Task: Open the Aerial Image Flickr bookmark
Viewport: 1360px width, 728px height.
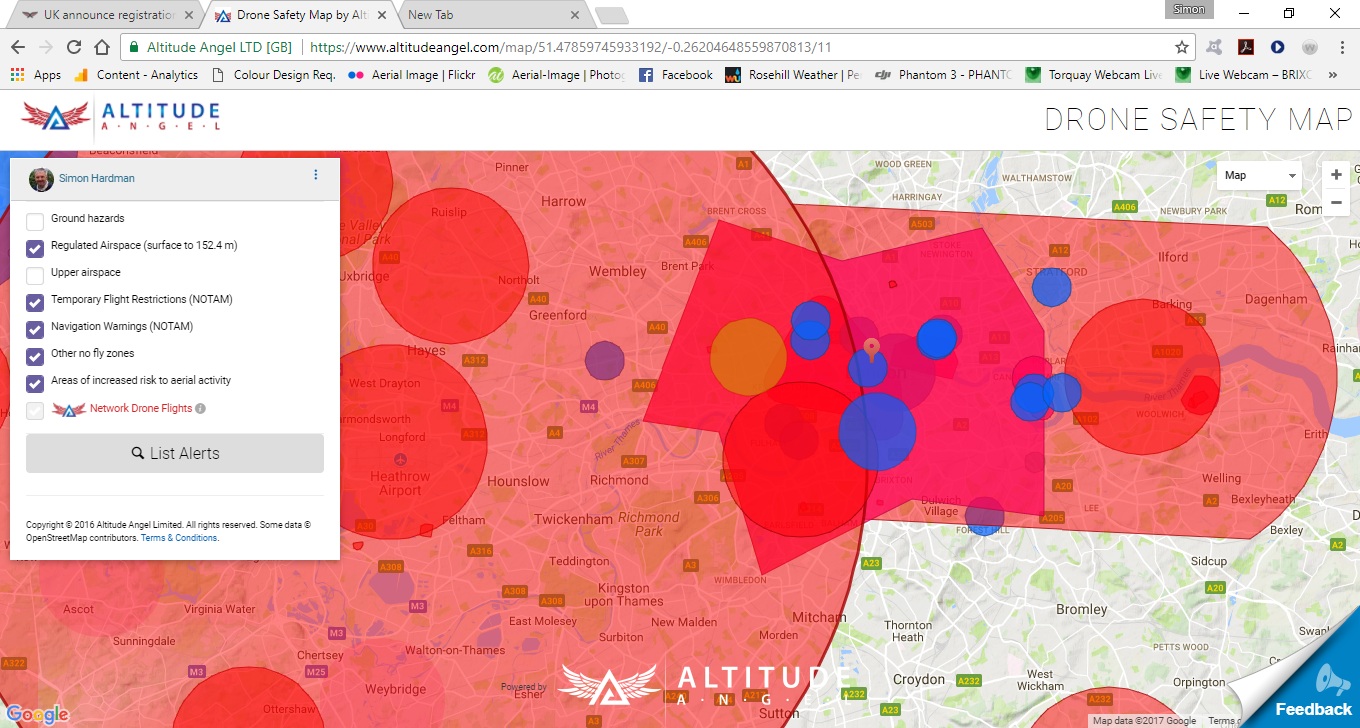Action: click(x=411, y=75)
